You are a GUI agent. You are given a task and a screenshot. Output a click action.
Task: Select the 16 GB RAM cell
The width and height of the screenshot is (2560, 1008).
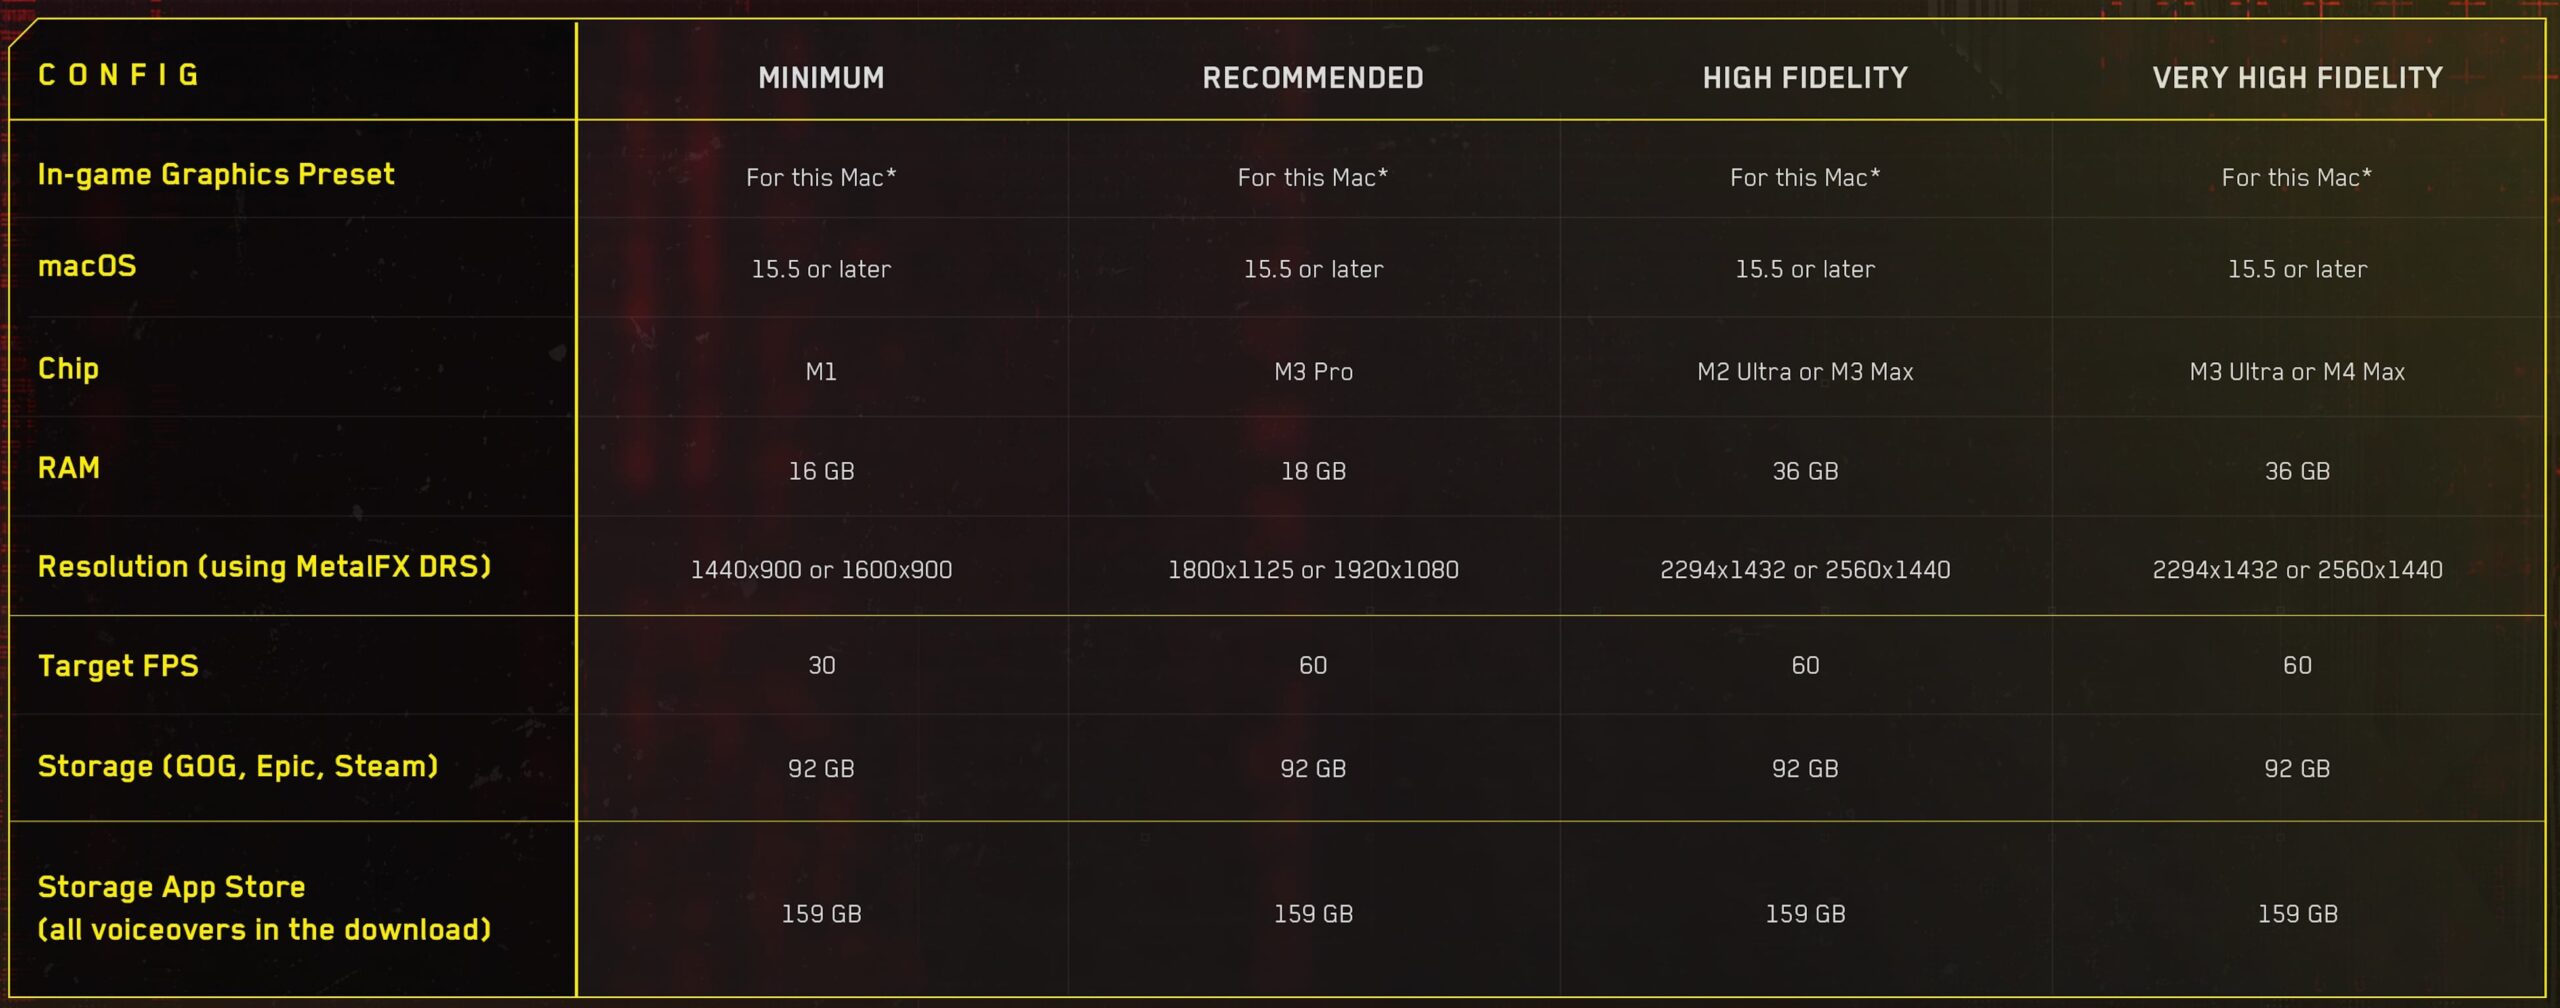pos(821,471)
